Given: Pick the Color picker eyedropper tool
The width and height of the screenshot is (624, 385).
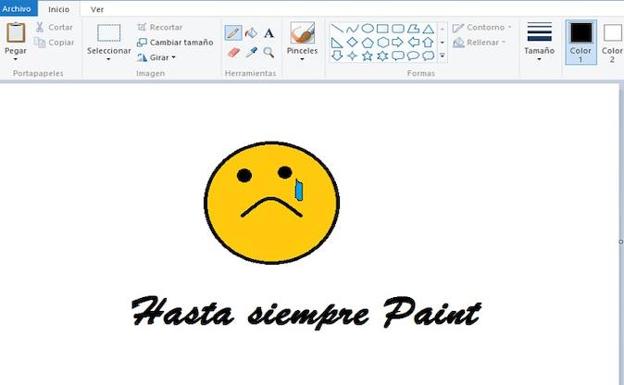Looking at the screenshot, I should tap(252, 52).
